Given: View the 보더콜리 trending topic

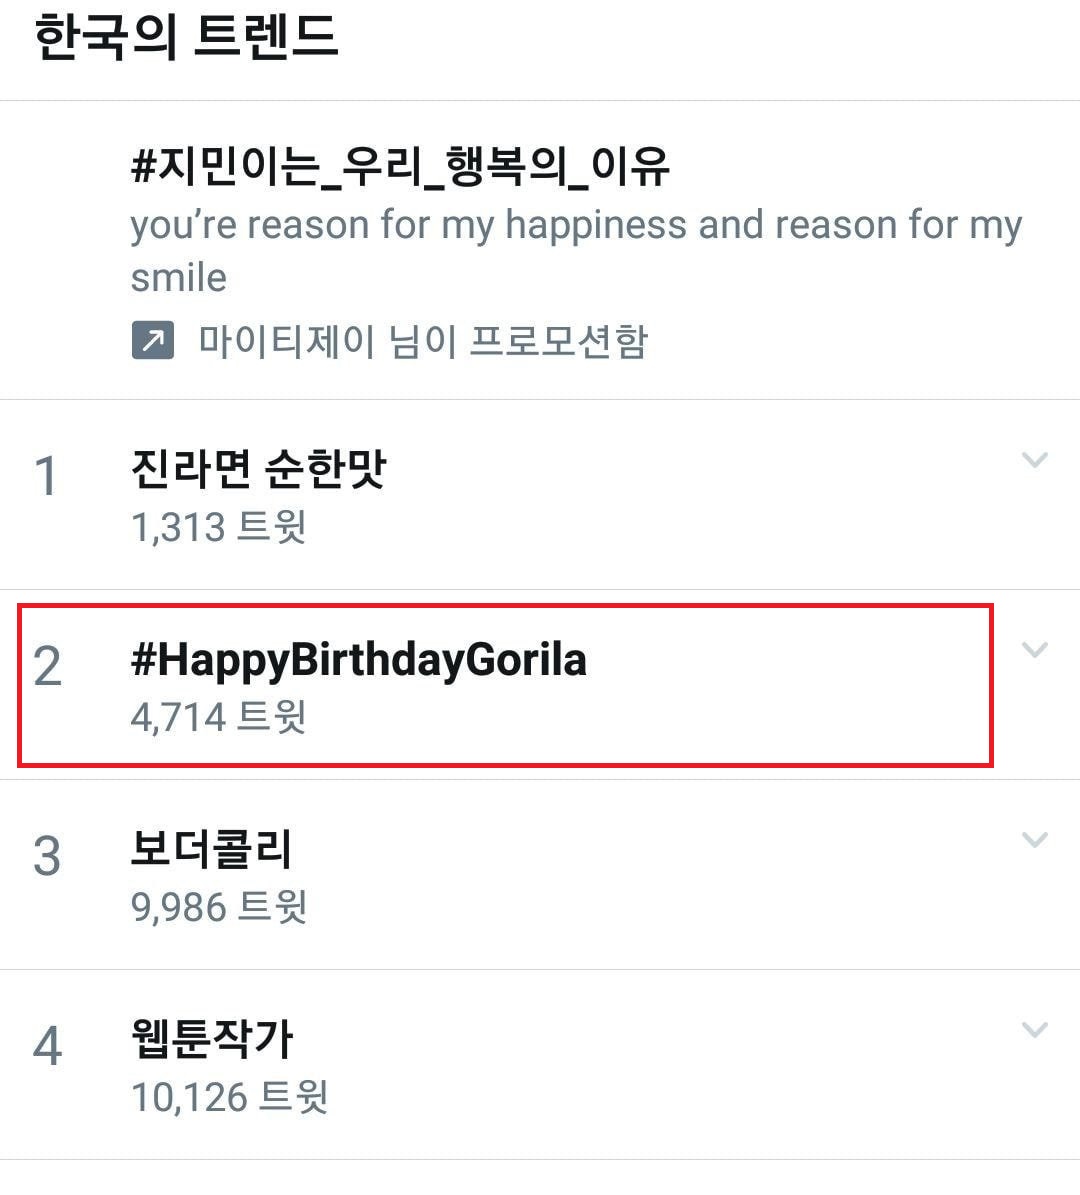Looking at the screenshot, I should [x=211, y=849].
